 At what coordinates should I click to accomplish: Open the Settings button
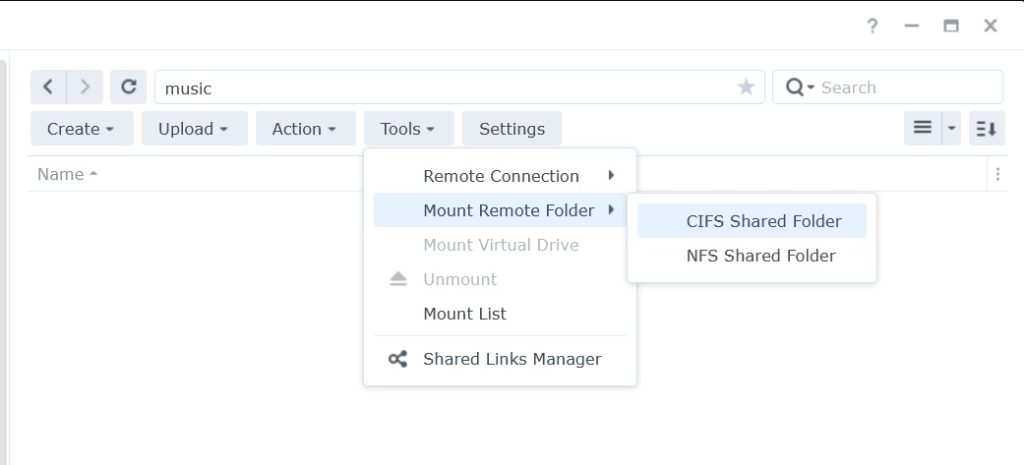(512, 128)
